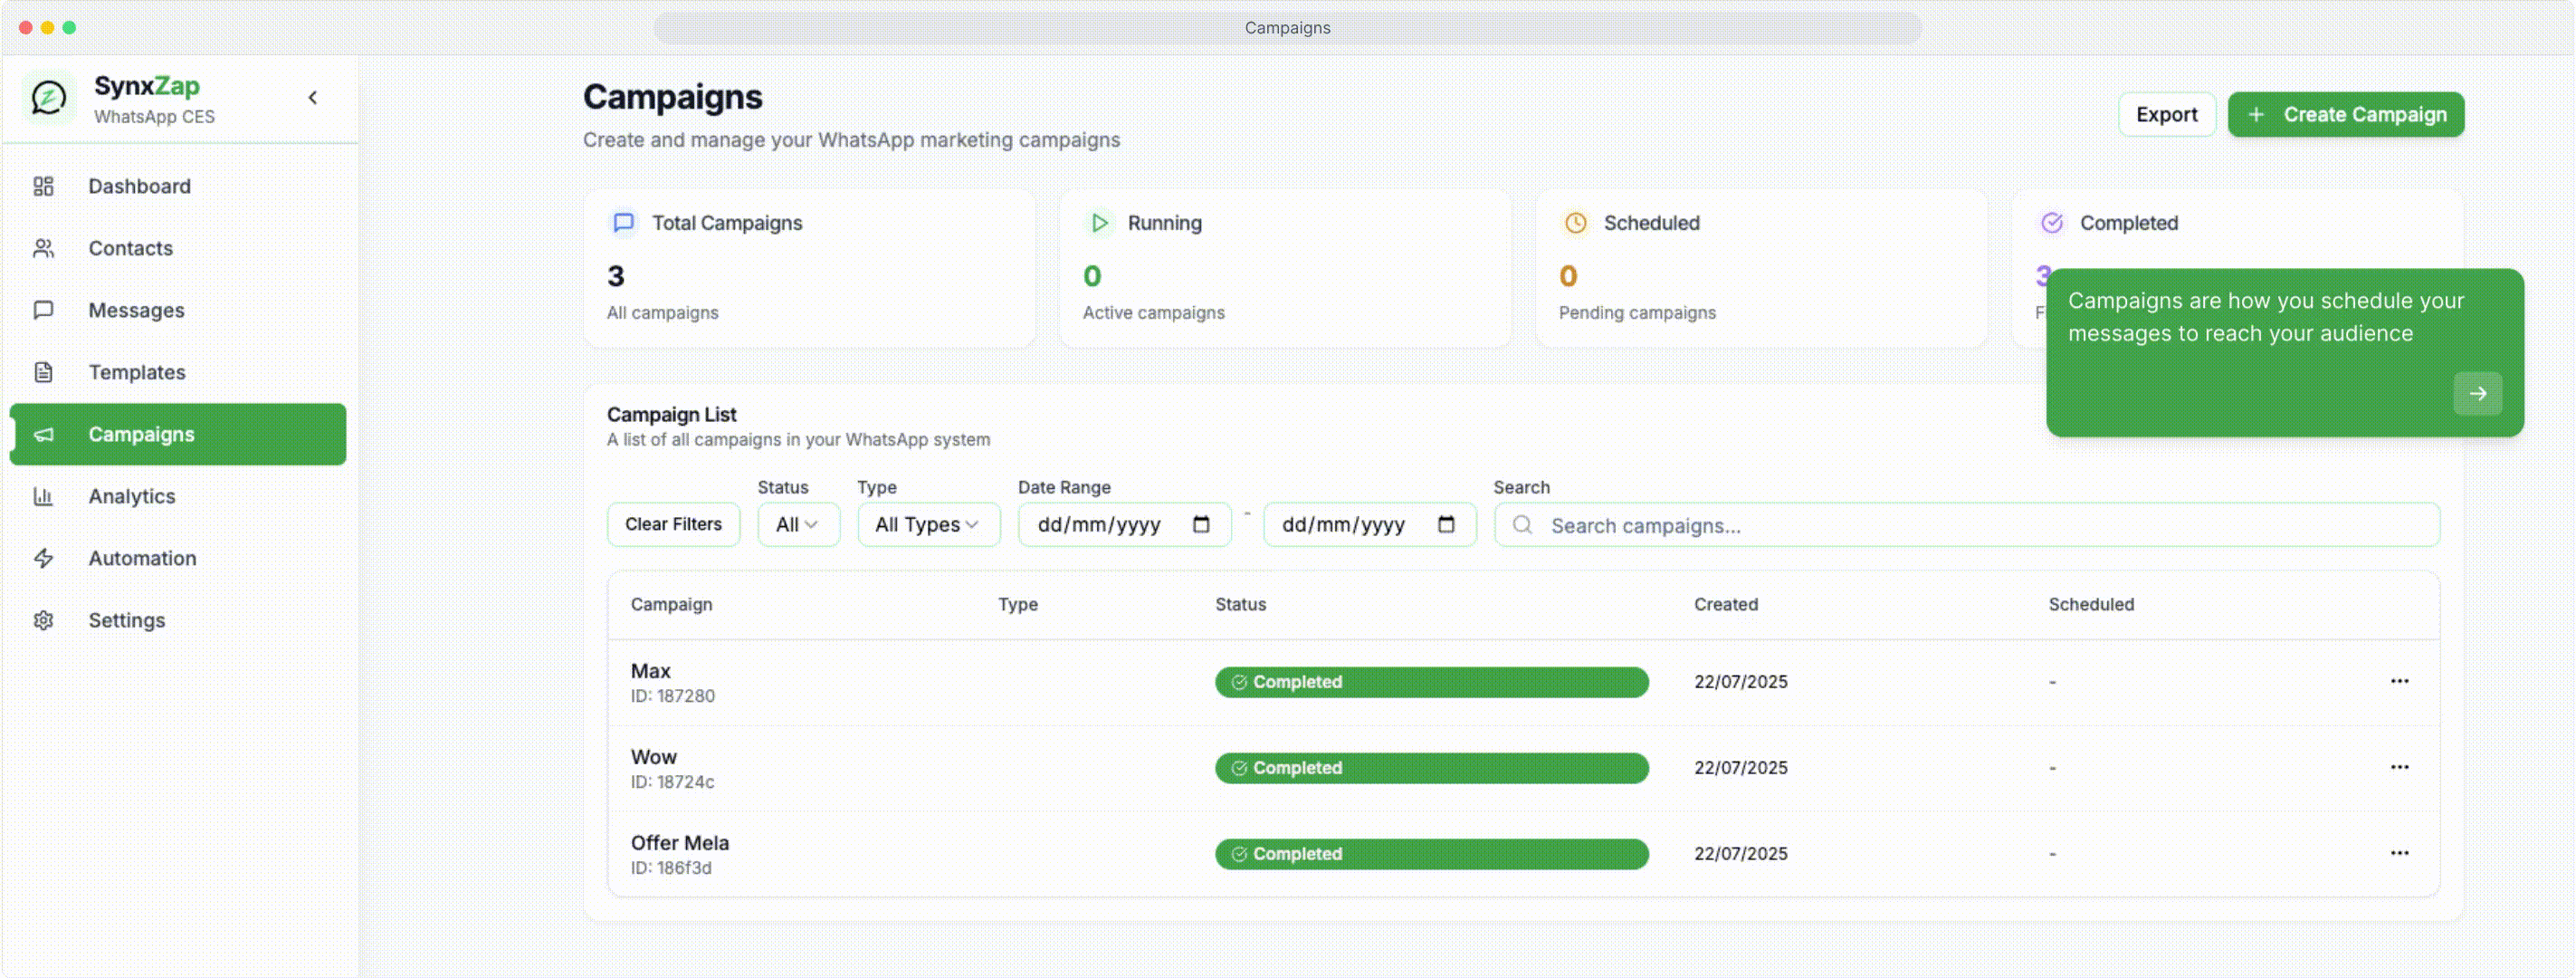Viewport: 2576px width, 978px height.
Task: Collapse the sidebar with the chevron arrow
Action: (313, 98)
